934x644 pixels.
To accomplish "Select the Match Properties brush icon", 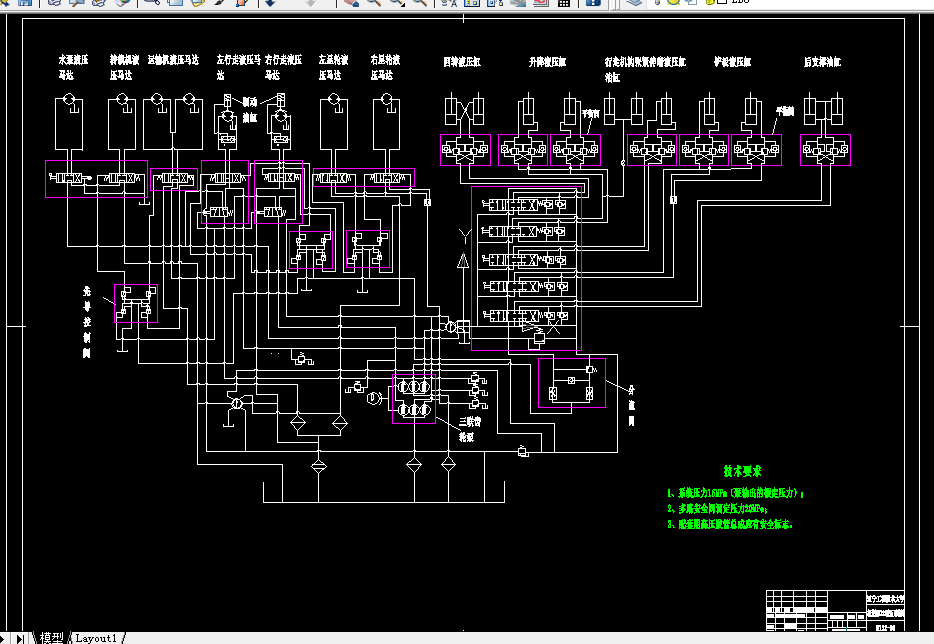I will [x=220, y=2].
